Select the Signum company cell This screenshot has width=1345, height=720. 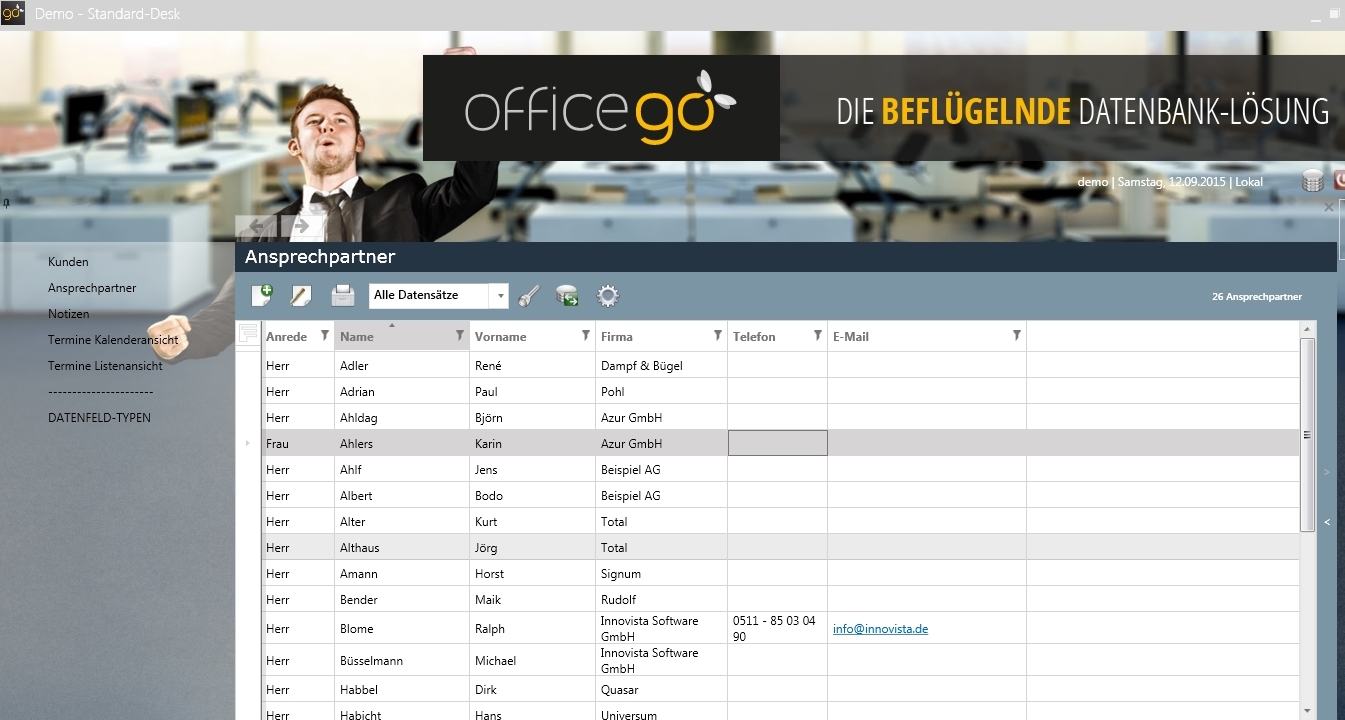click(661, 574)
